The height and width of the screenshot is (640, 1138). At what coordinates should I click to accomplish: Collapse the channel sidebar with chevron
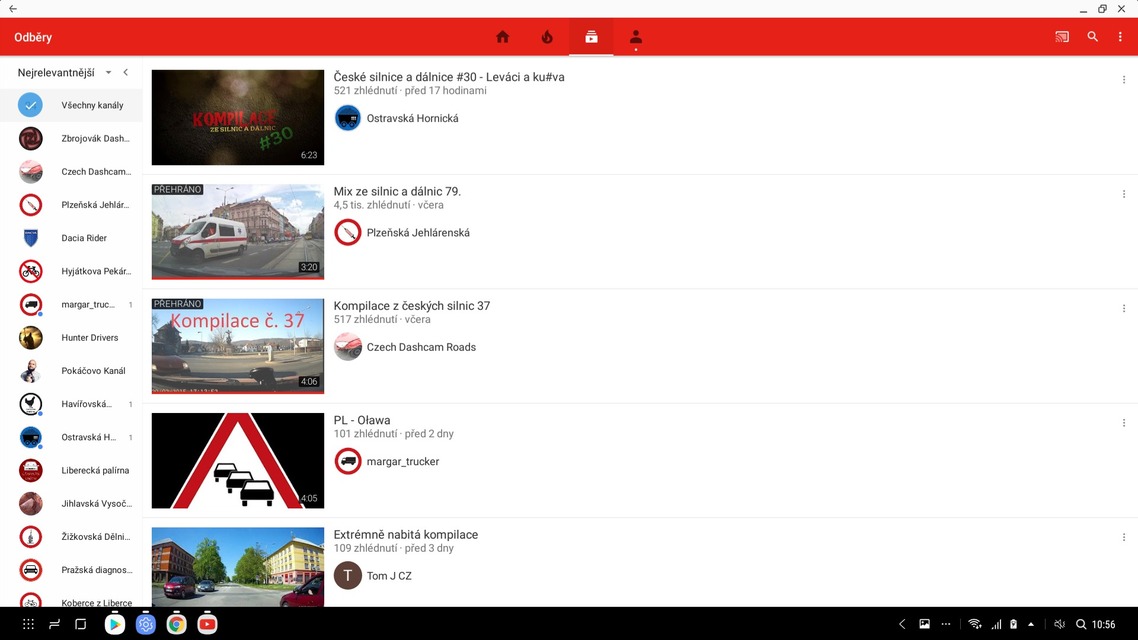[126, 72]
